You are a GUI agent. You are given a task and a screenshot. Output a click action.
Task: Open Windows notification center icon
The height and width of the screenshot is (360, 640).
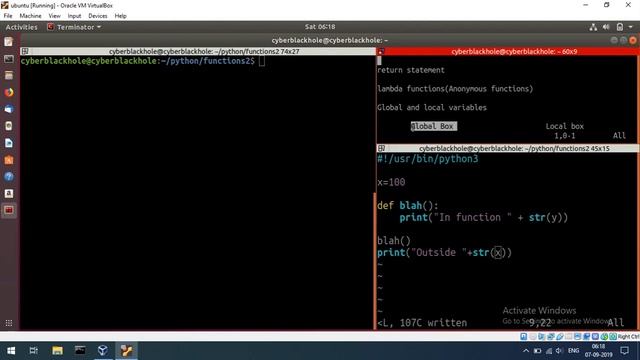[624, 351]
